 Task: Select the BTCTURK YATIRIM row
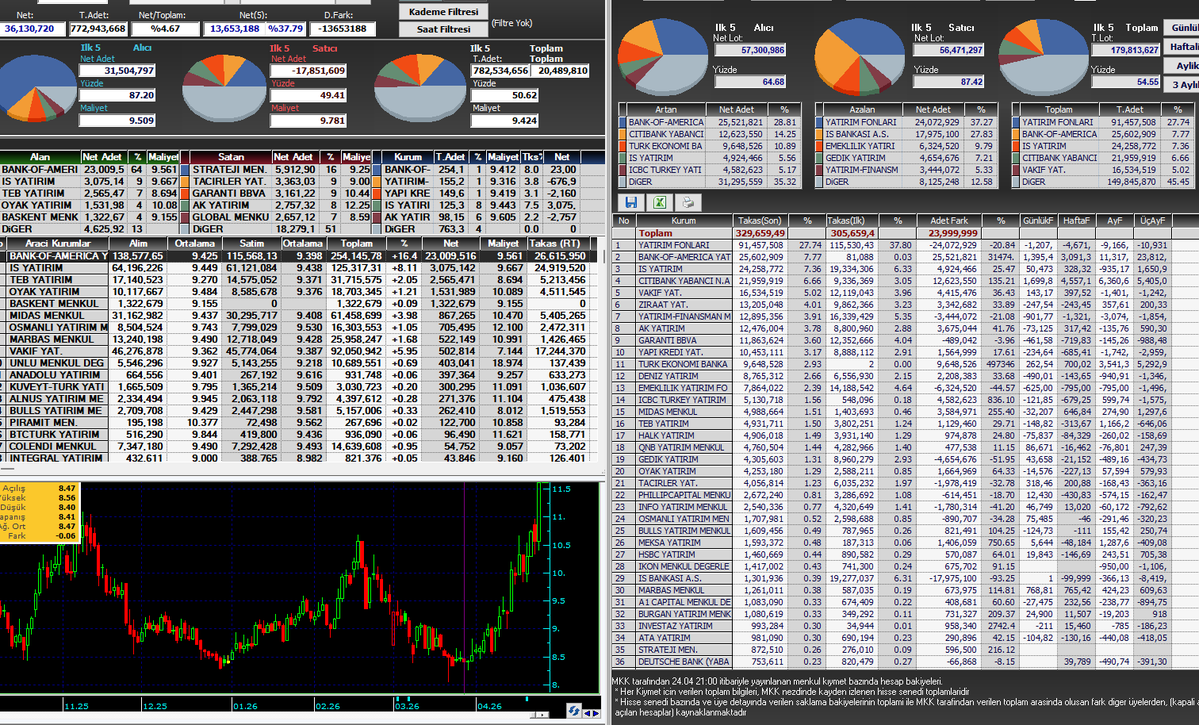[x=297, y=434]
